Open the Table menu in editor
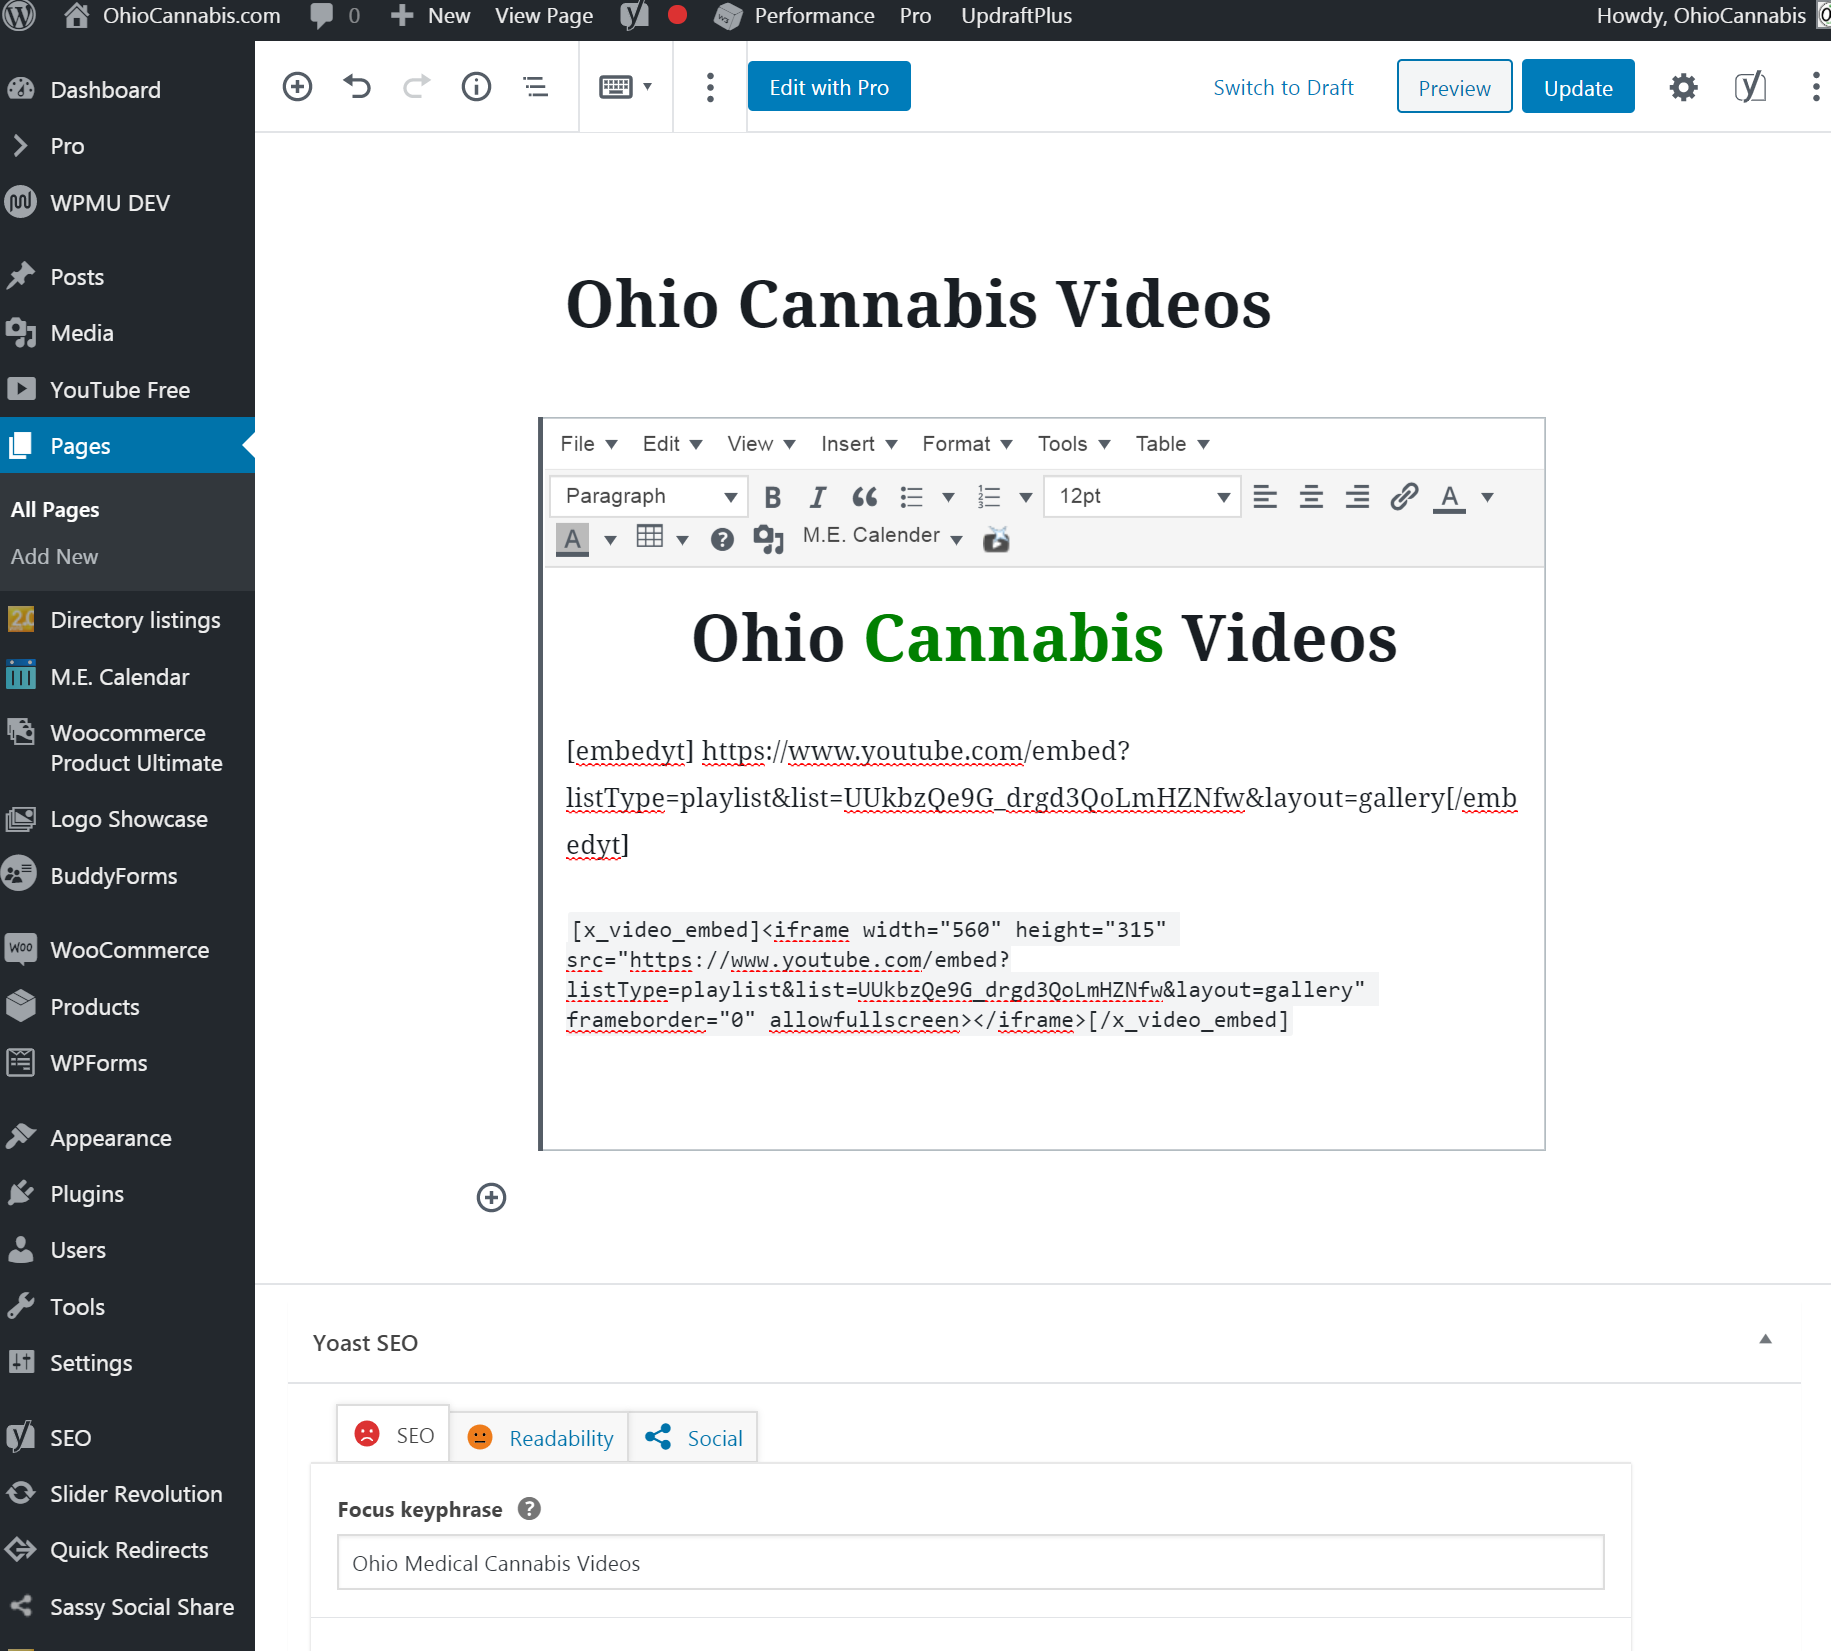 [x=1172, y=444]
